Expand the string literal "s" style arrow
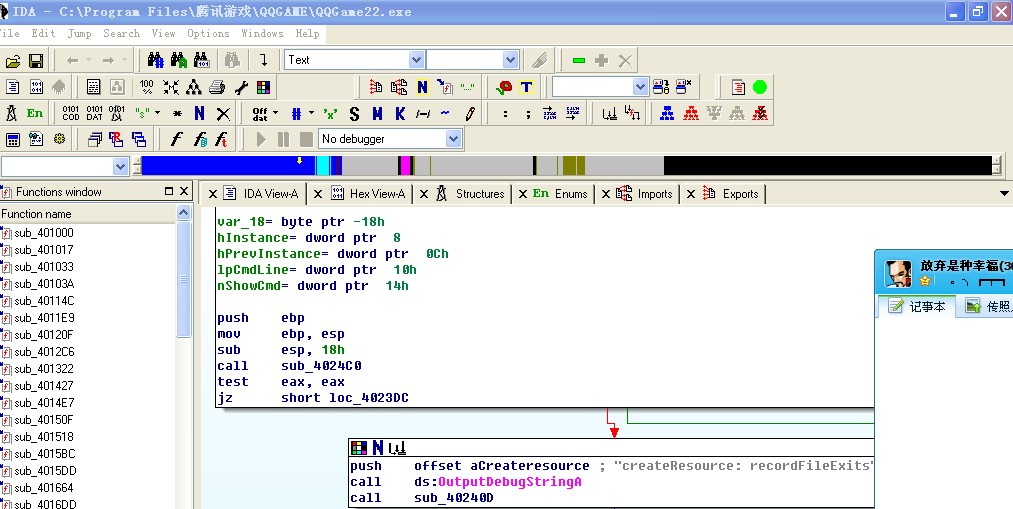Image resolution: width=1013 pixels, height=509 pixels. 158,114
